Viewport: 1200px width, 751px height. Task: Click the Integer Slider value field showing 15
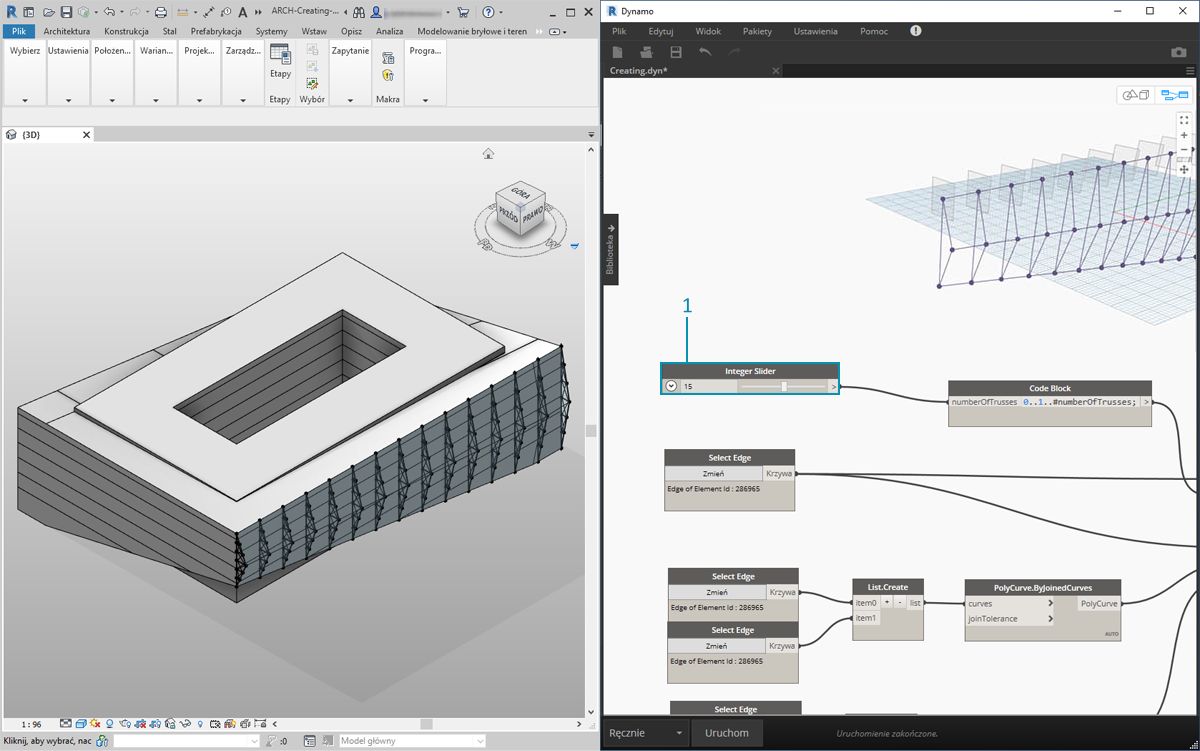coord(709,386)
